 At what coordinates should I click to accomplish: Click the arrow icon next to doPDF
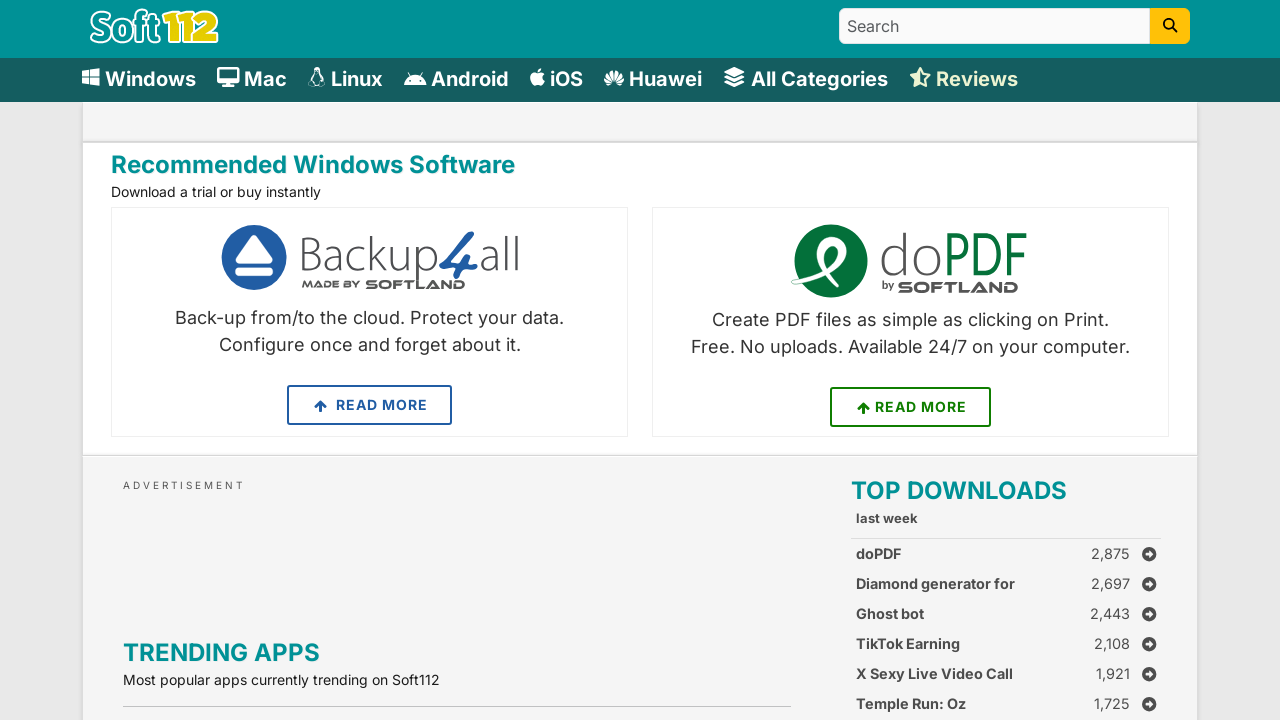(x=1149, y=554)
